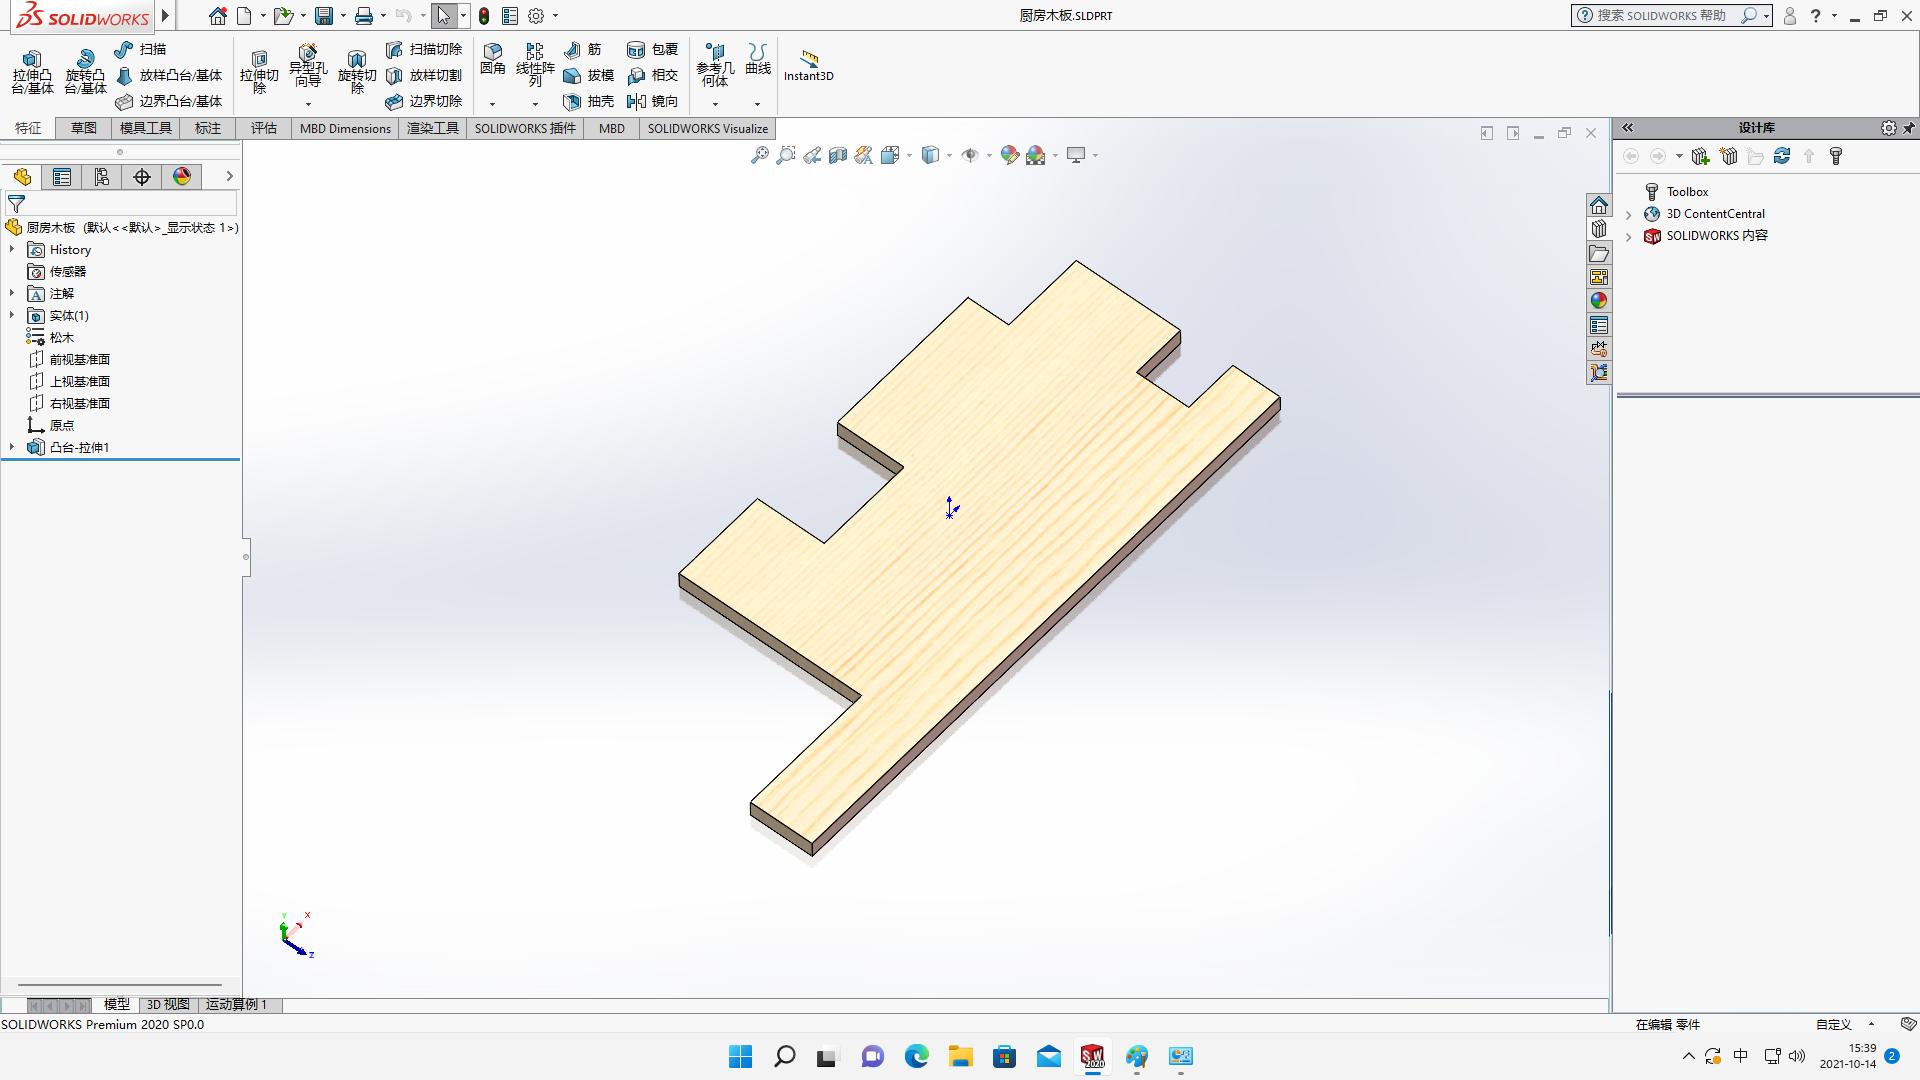Expand the 实体(1) folder

pos(12,315)
